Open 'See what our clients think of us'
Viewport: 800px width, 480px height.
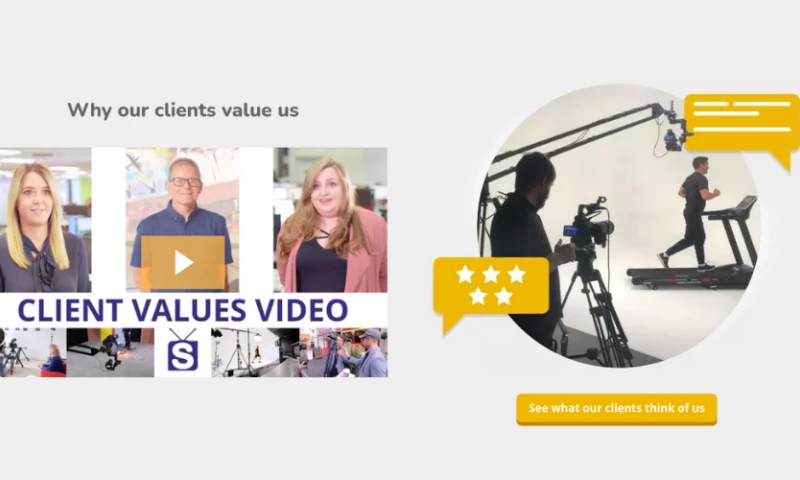616,409
